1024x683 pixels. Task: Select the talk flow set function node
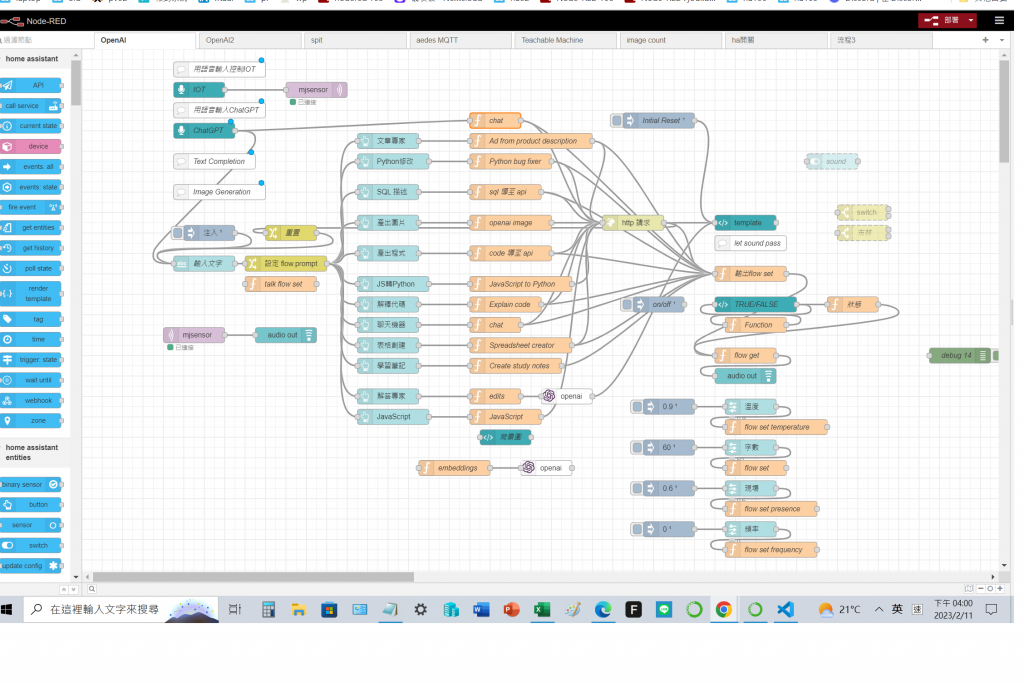281,284
